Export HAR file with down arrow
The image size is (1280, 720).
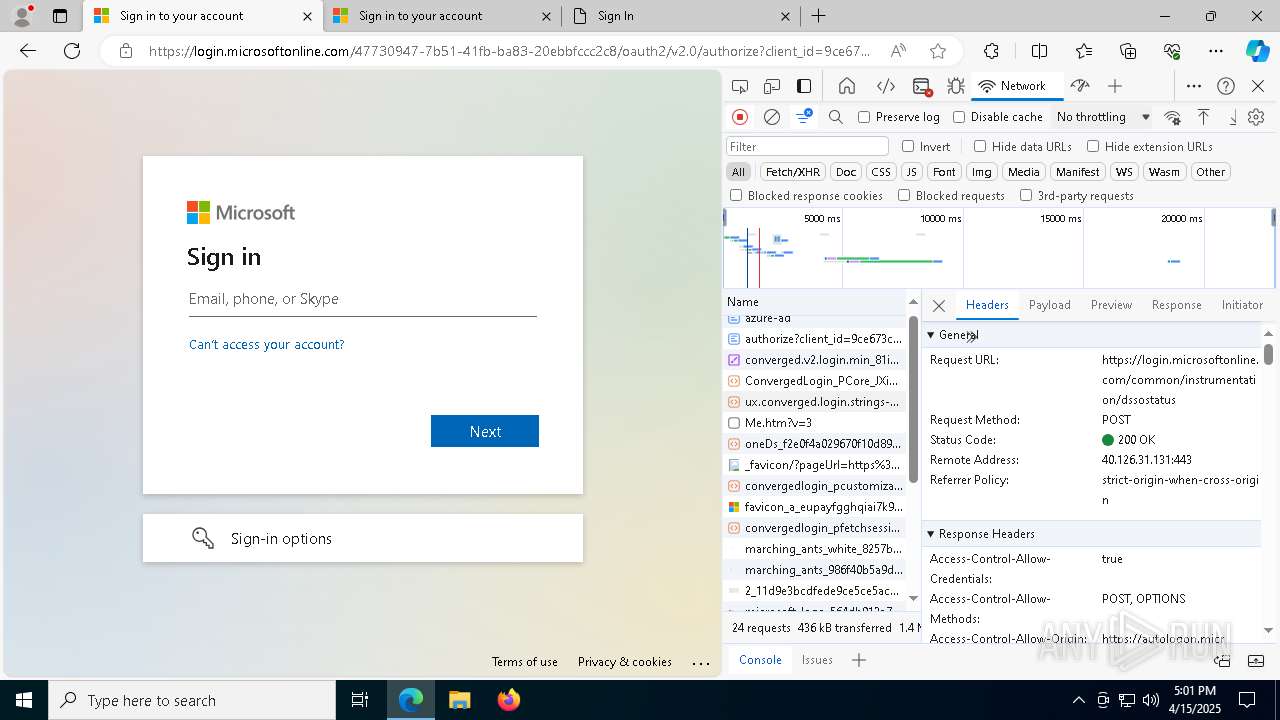pyautogui.click(x=1233, y=117)
